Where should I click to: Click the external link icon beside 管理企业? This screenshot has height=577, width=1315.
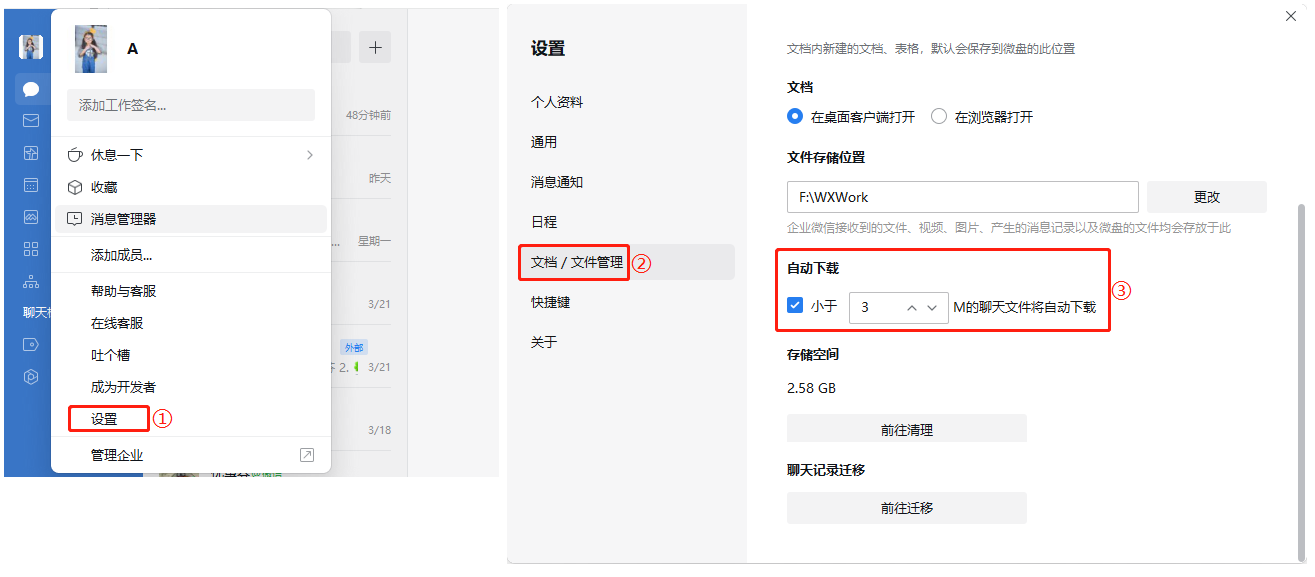coord(307,455)
